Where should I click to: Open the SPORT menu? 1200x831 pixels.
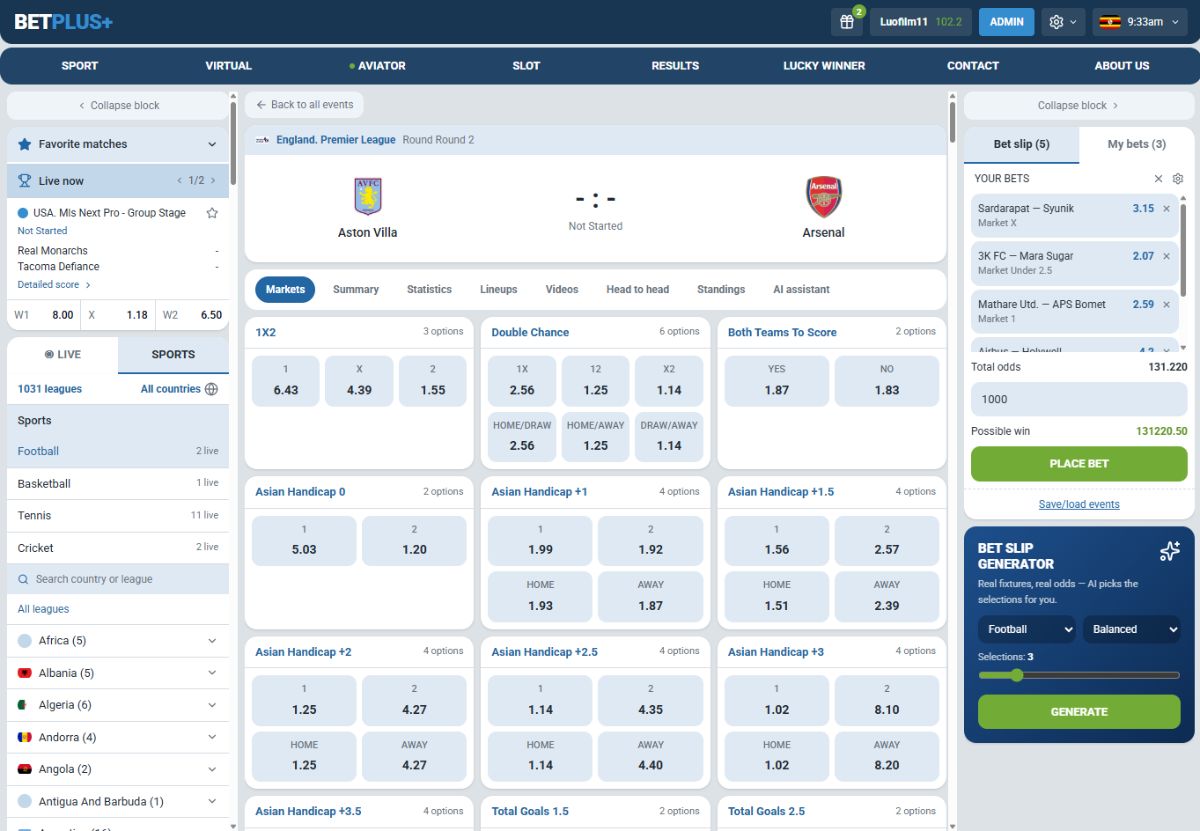80,66
